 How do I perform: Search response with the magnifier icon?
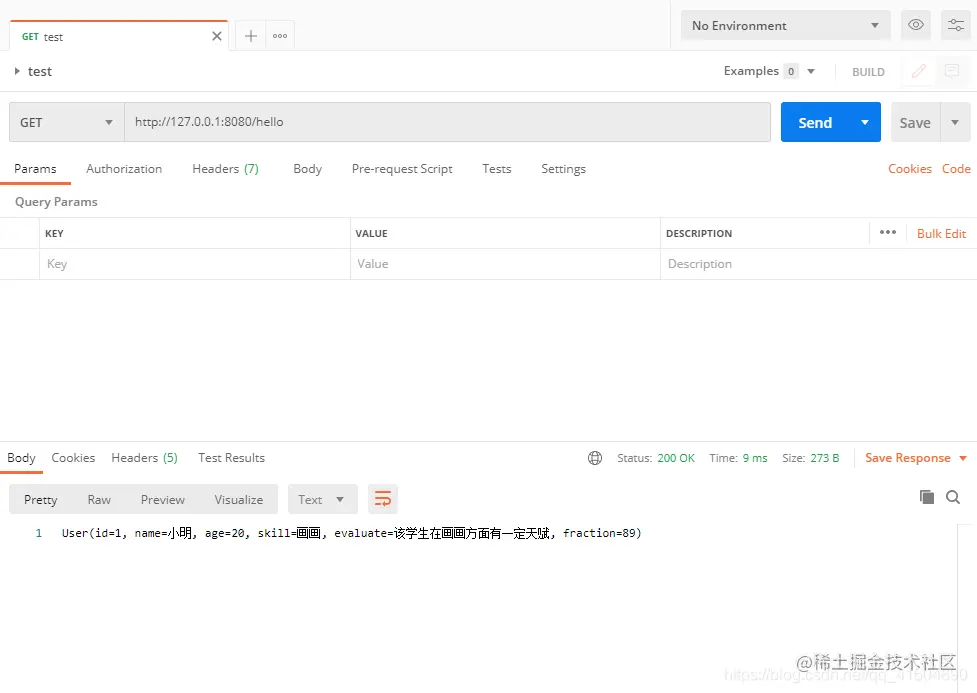(x=953, y=496)
